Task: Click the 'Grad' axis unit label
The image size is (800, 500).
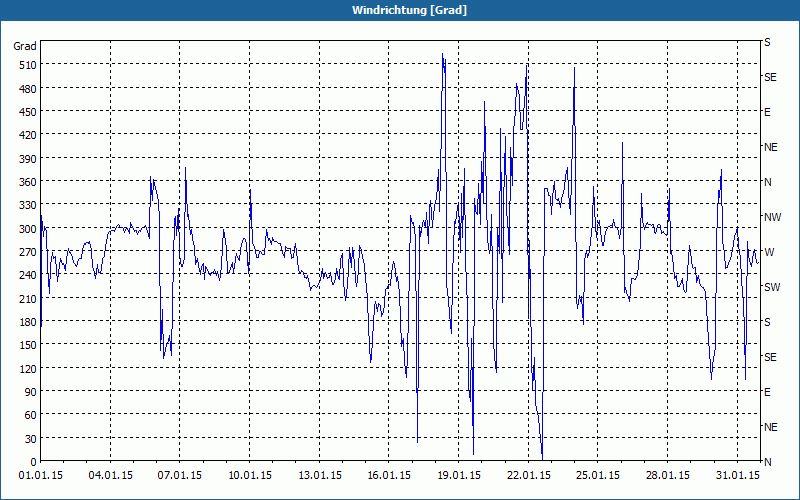Action: pyautogui.click(x=25, y=46)
